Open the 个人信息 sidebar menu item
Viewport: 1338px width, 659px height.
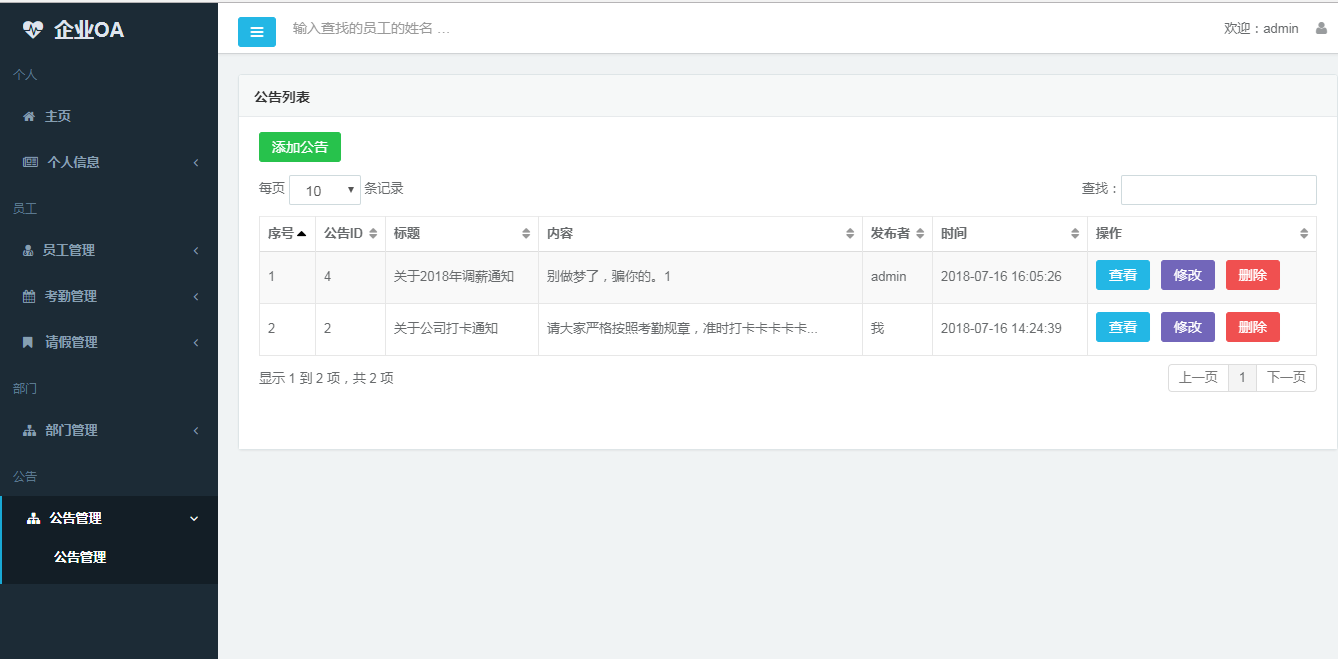click(109, 162)
